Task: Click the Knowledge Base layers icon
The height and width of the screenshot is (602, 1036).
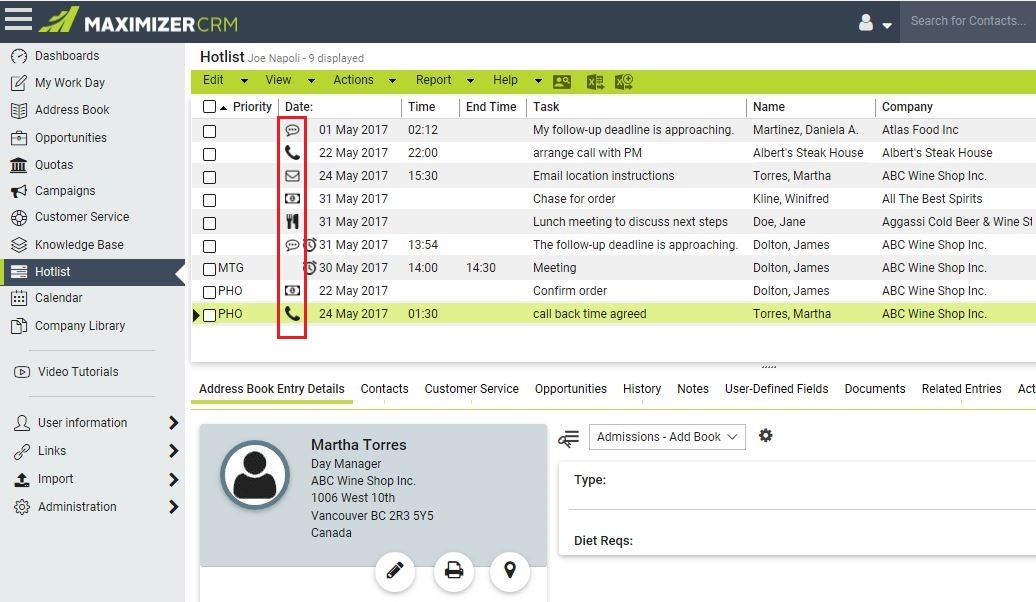Action: coord(19,245)
